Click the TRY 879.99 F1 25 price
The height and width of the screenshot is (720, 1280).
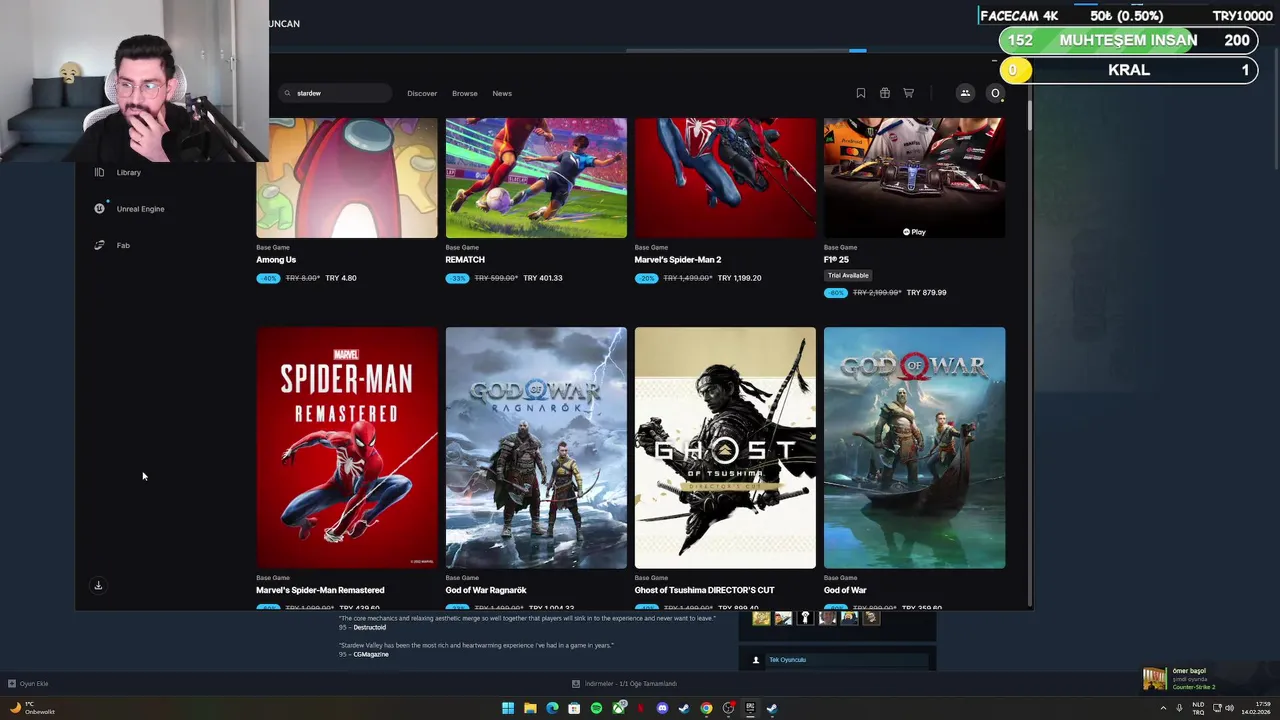click(926, 293)
